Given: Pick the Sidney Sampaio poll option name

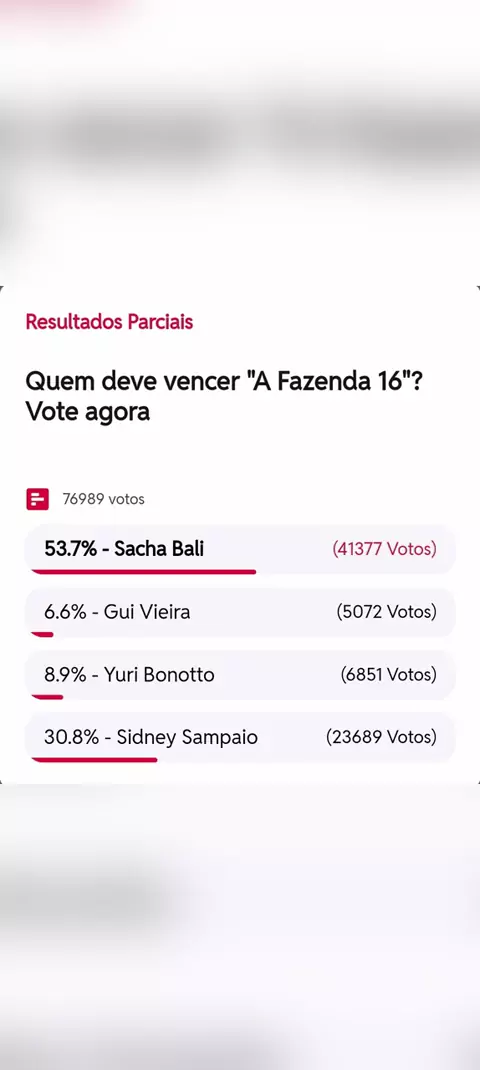Looking at the screenshot, I should pyautogui.click(x=187, y=737).
